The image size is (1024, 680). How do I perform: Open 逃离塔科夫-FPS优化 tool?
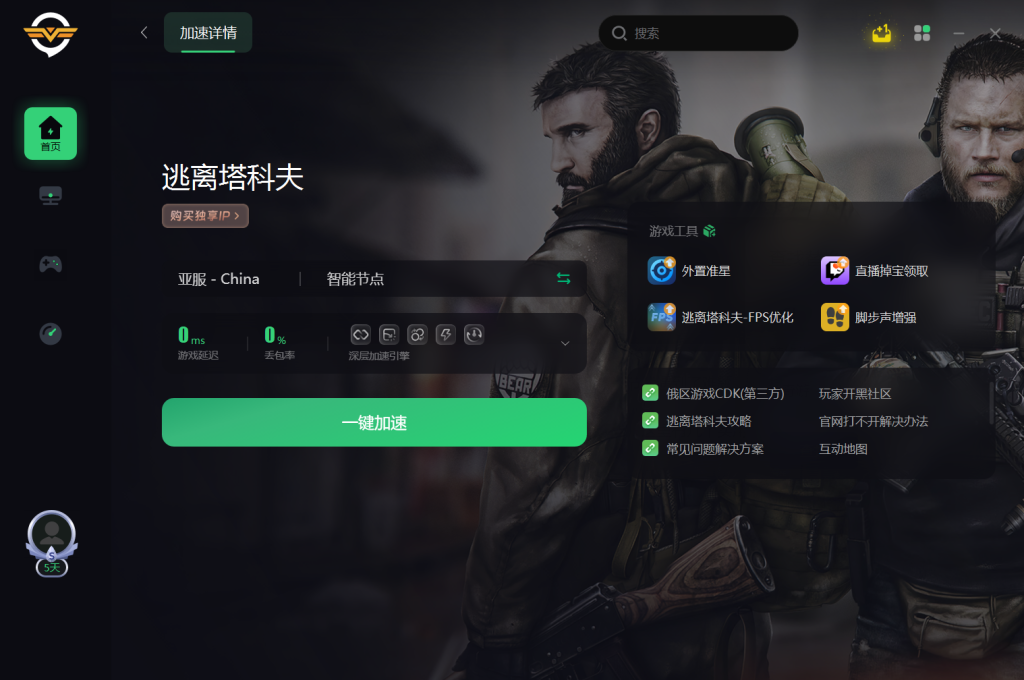click(720, 317)
